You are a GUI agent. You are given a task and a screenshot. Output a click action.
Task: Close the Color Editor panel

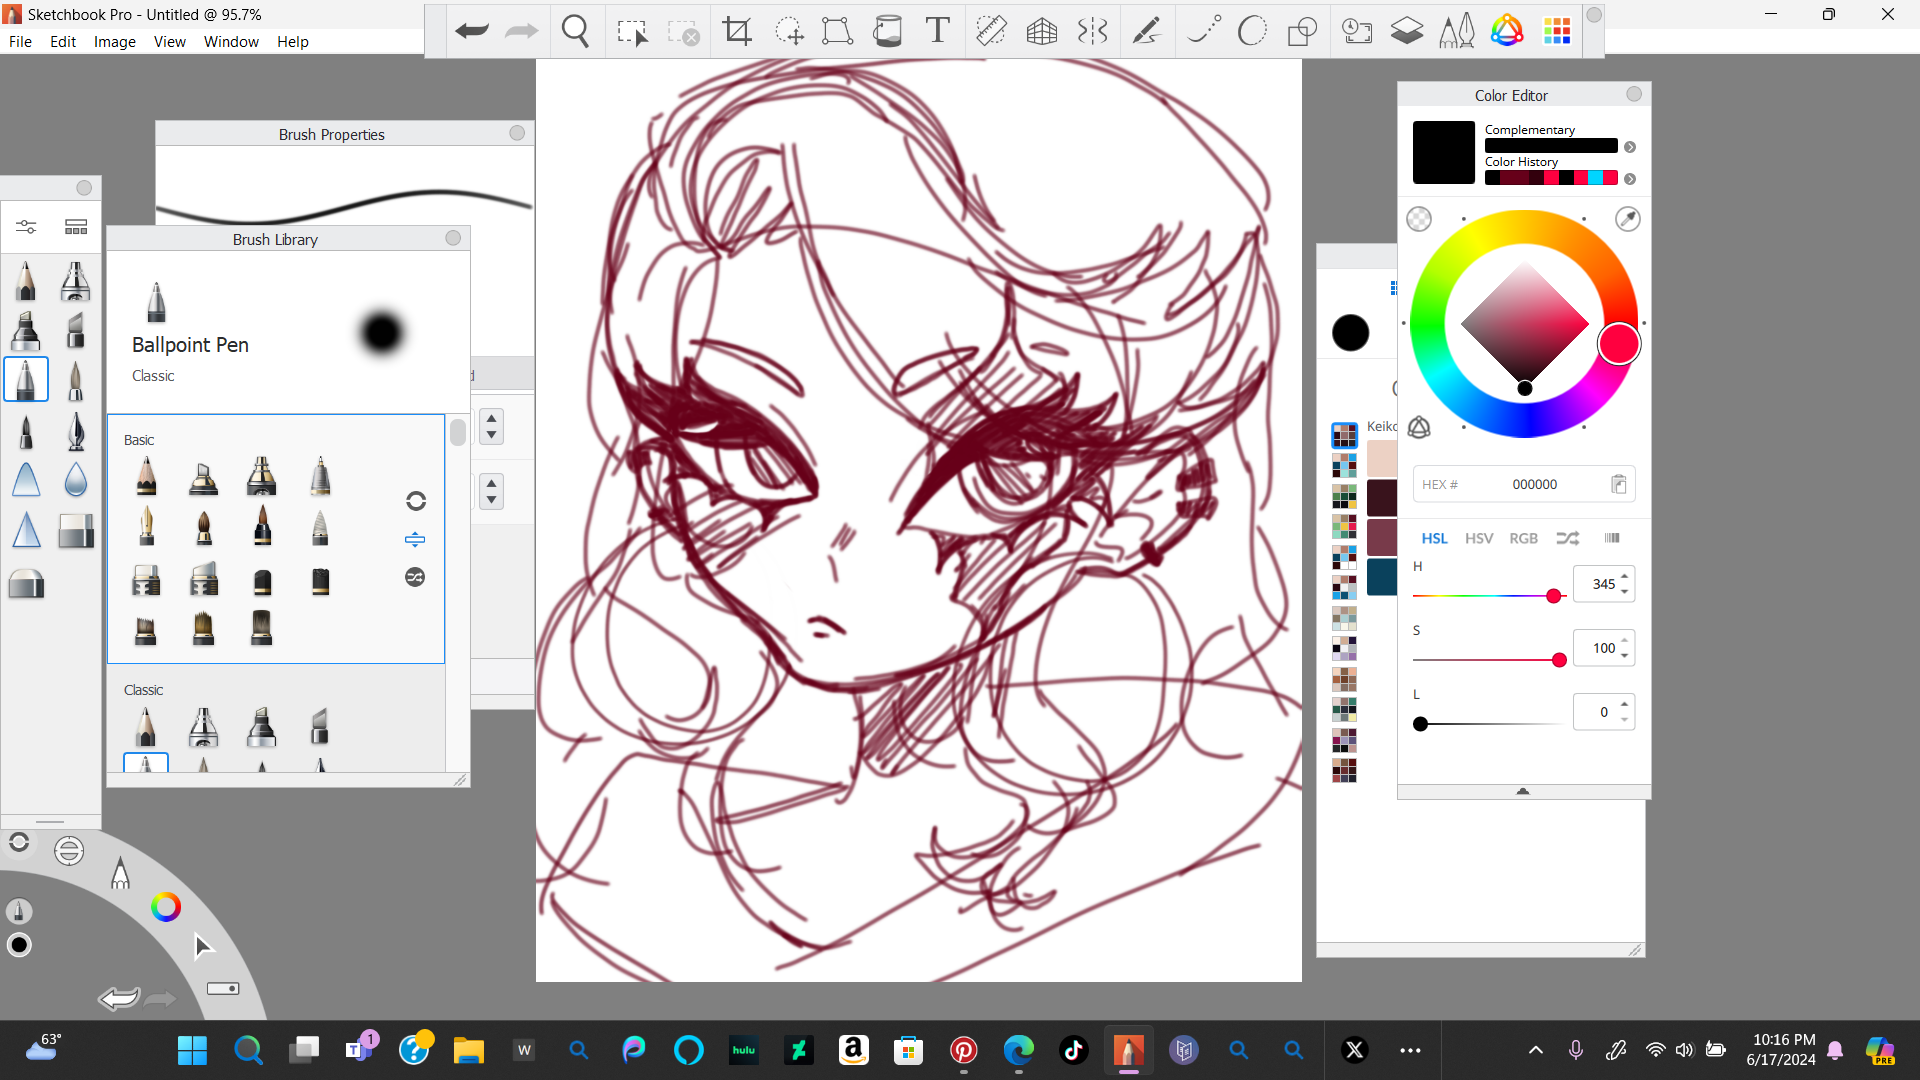click(1634, 94)
